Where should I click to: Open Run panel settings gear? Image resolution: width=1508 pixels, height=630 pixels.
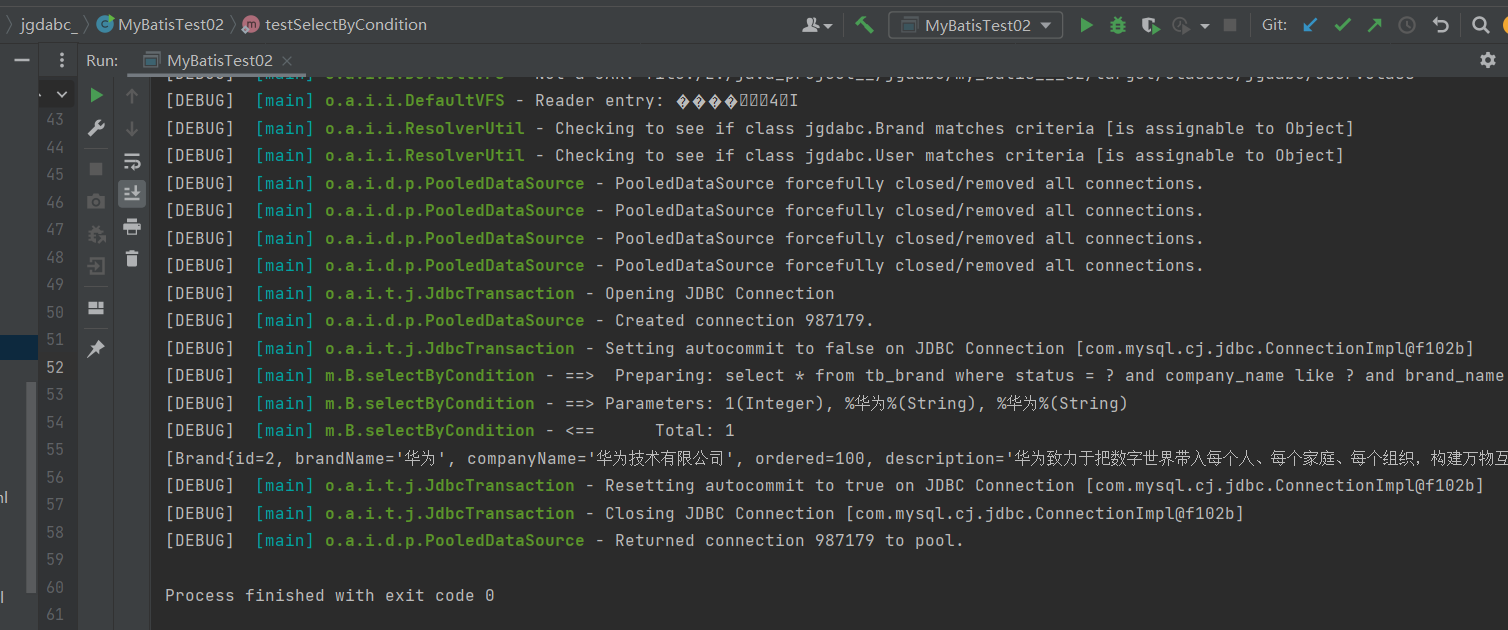pyautogui.click(x=1487, y=60)
